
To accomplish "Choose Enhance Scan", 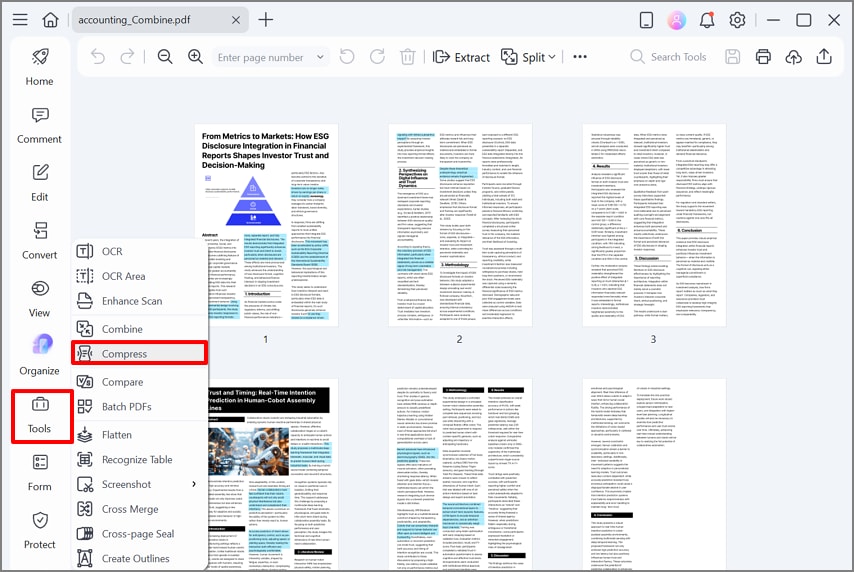I will [x=141, y=301].
